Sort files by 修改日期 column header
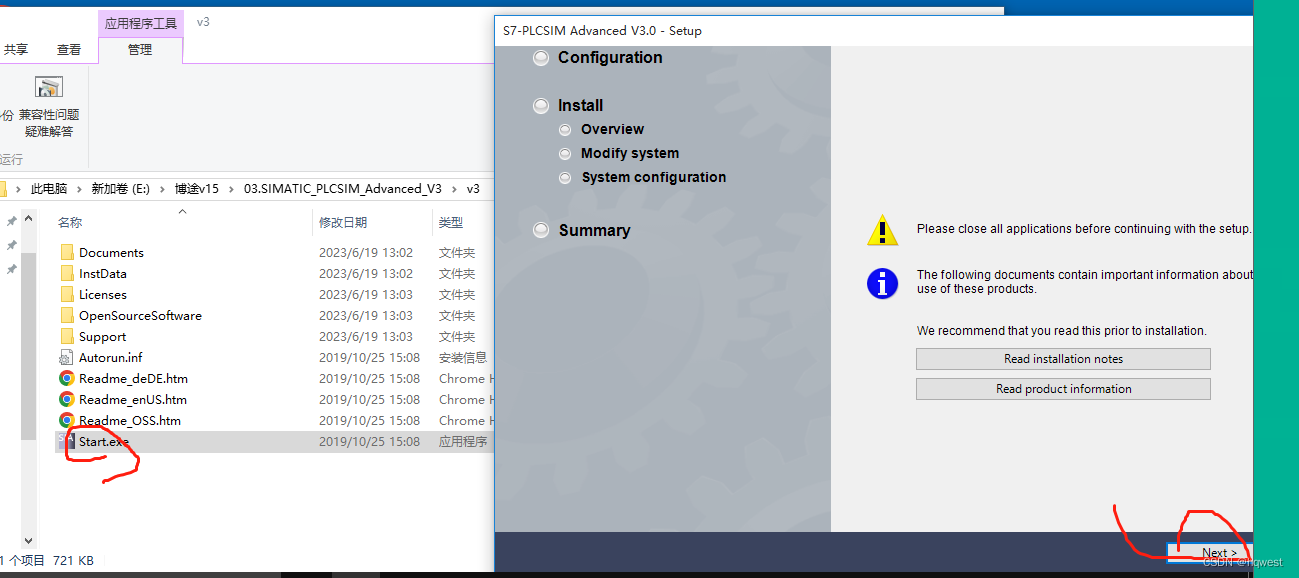The image size is (1299, 578). pyautogui.click(x=343, y=222)
